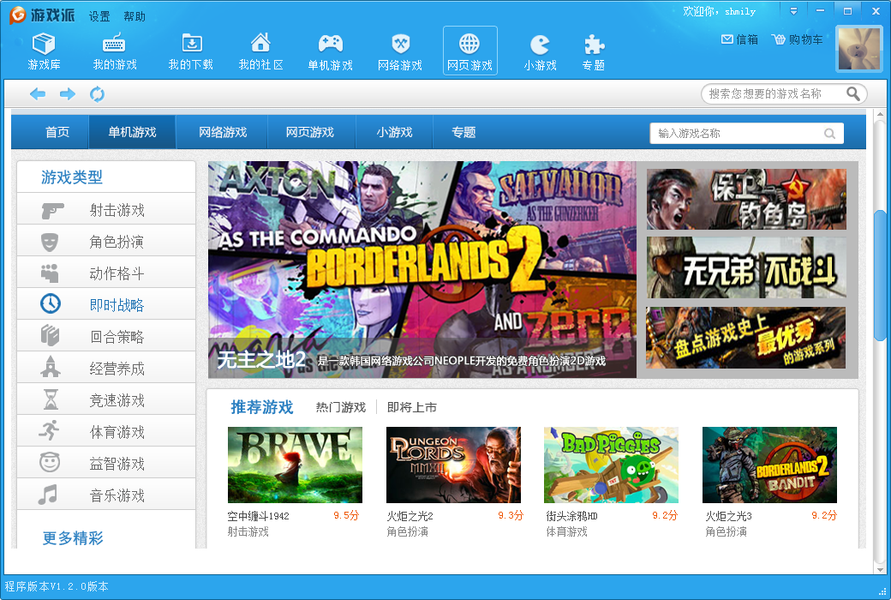Screen dimensions: 891x600
Task: Open the Dungeon Lords game thumbnail
Action: 453,465
